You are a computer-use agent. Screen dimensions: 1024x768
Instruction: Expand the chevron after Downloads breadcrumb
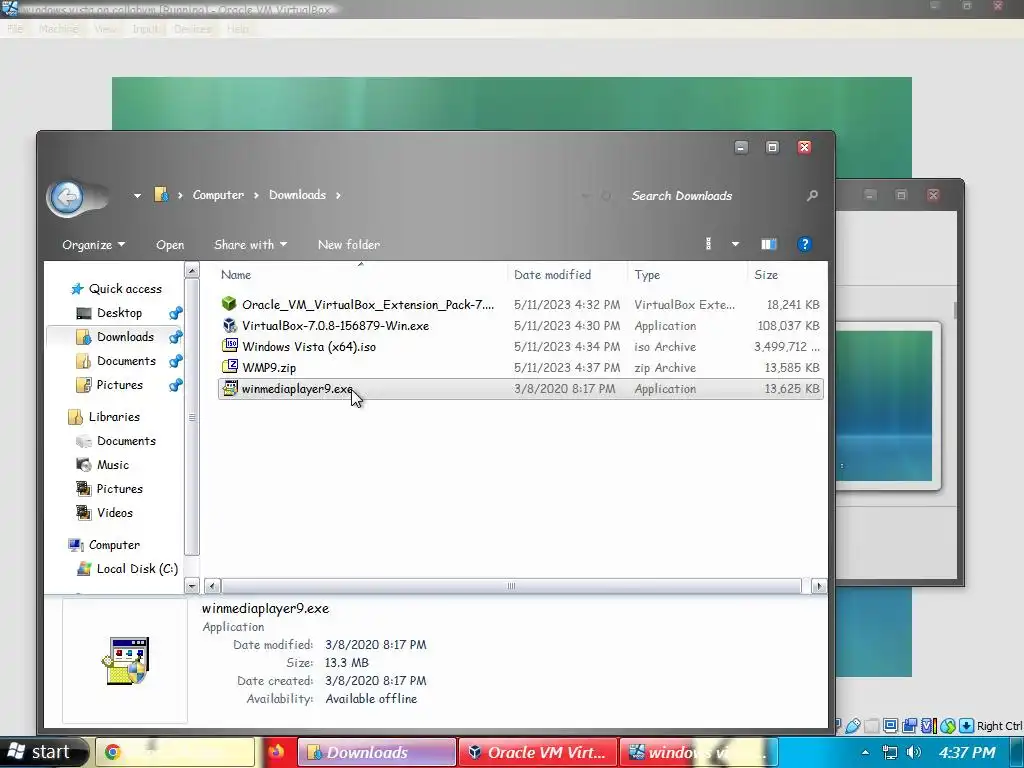click(338, 195)
